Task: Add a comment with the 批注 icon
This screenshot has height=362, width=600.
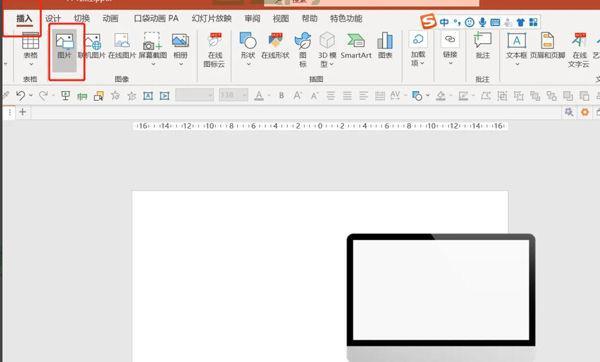Action: [483, 41]
